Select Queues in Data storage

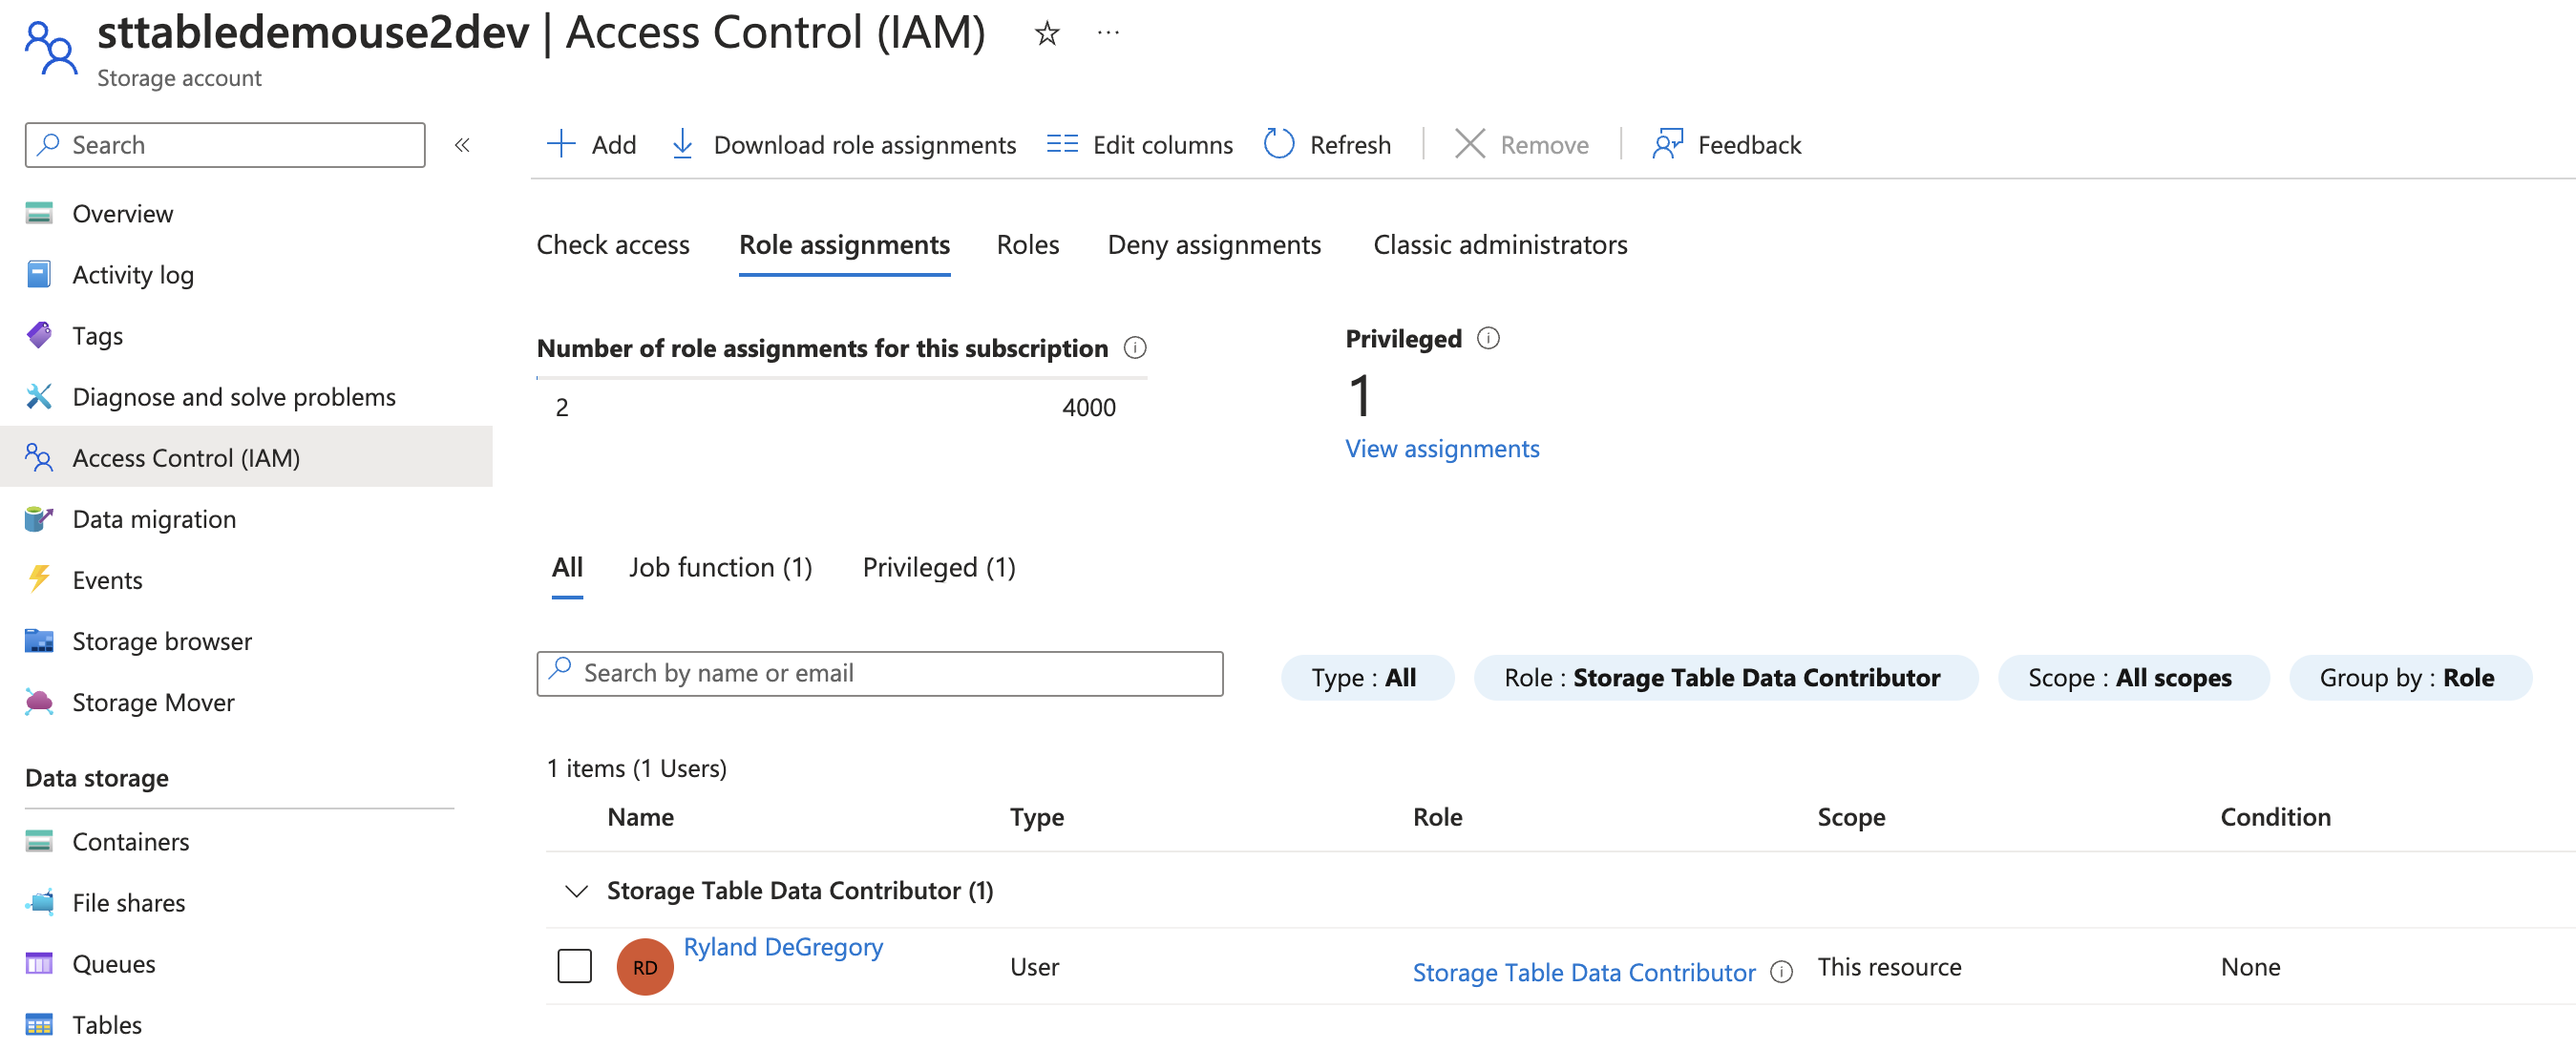coord(113,963)
